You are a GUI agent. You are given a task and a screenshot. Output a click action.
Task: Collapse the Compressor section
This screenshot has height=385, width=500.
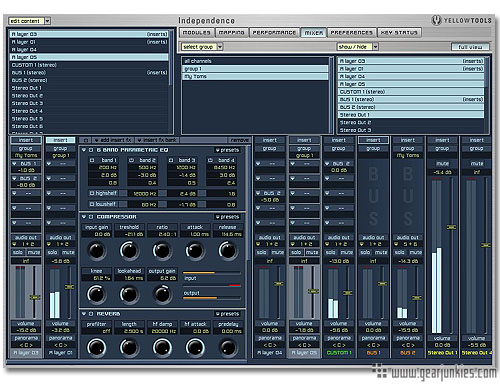tap(84, 217)
